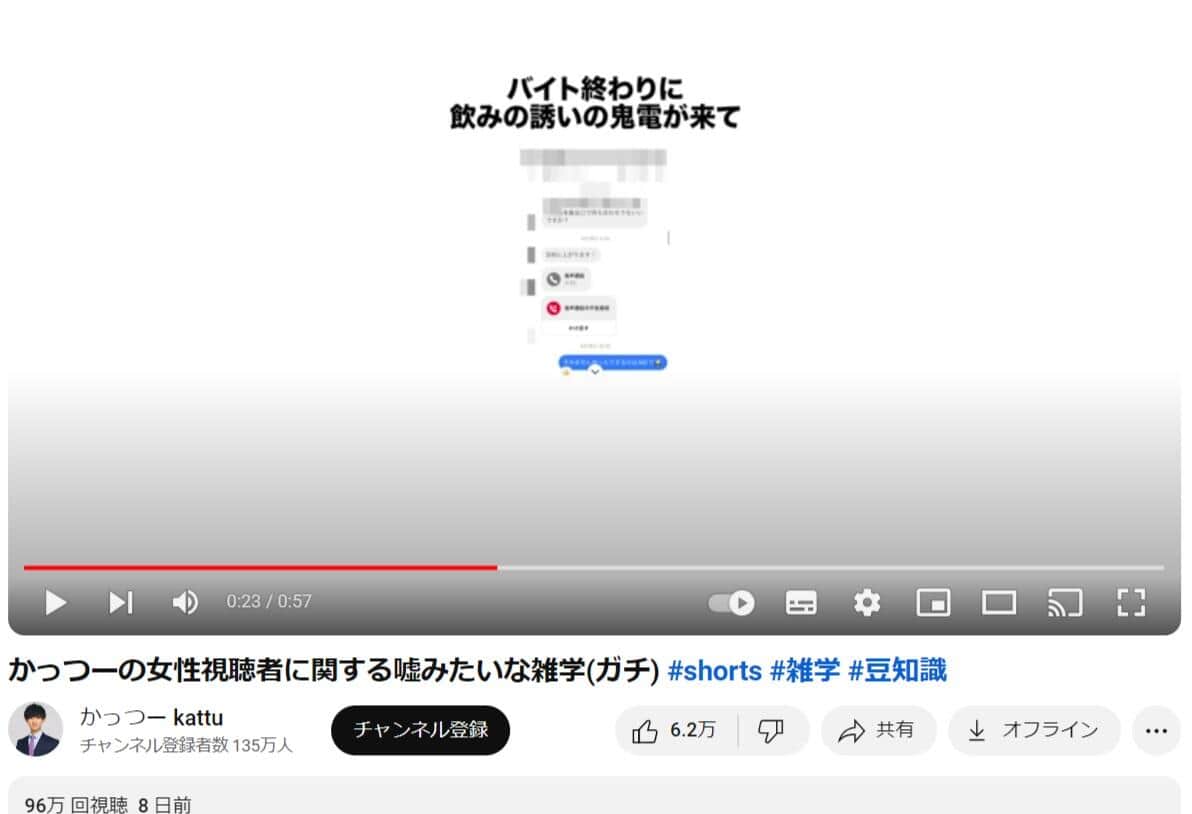This screenshot has width=1192, height=814.
Task: Cast video using the cast icon
Action: [x=1064, y=602]
